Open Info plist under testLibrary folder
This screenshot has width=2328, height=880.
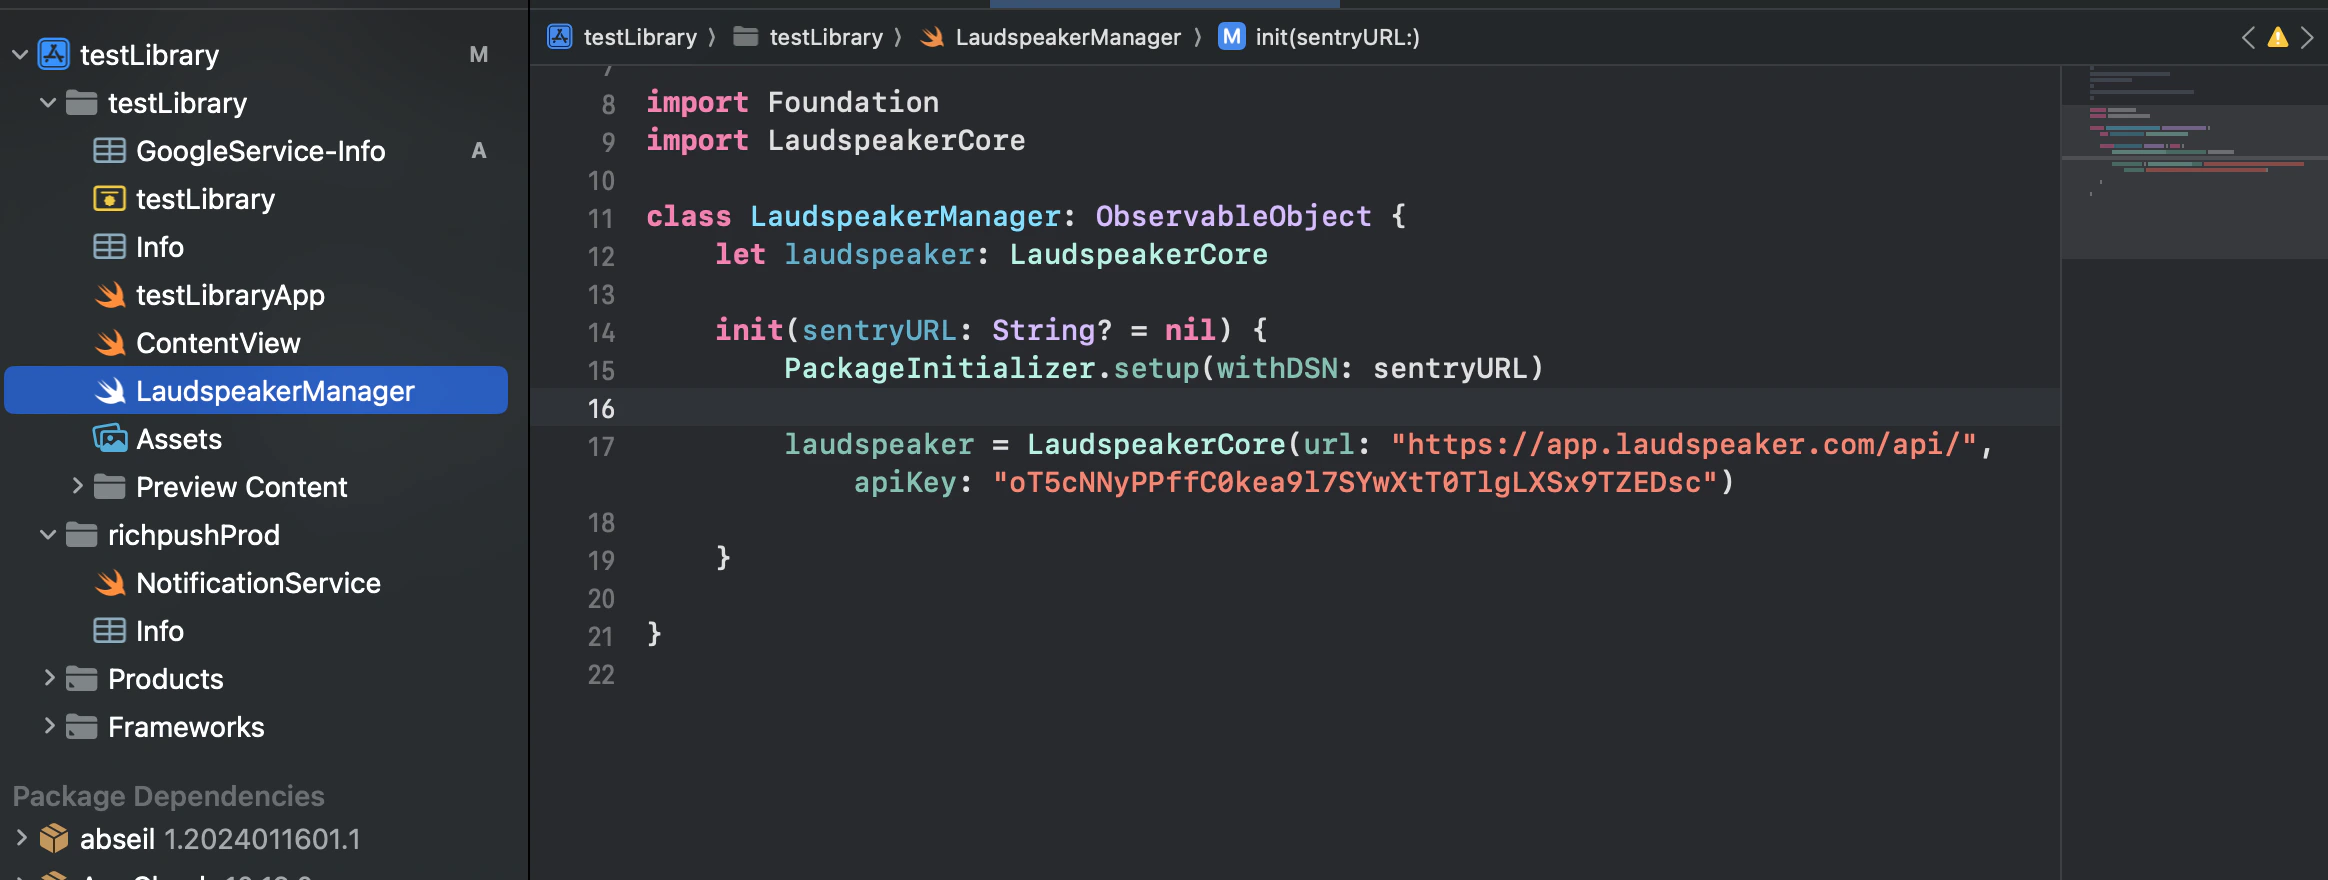[x=160, y=247]
